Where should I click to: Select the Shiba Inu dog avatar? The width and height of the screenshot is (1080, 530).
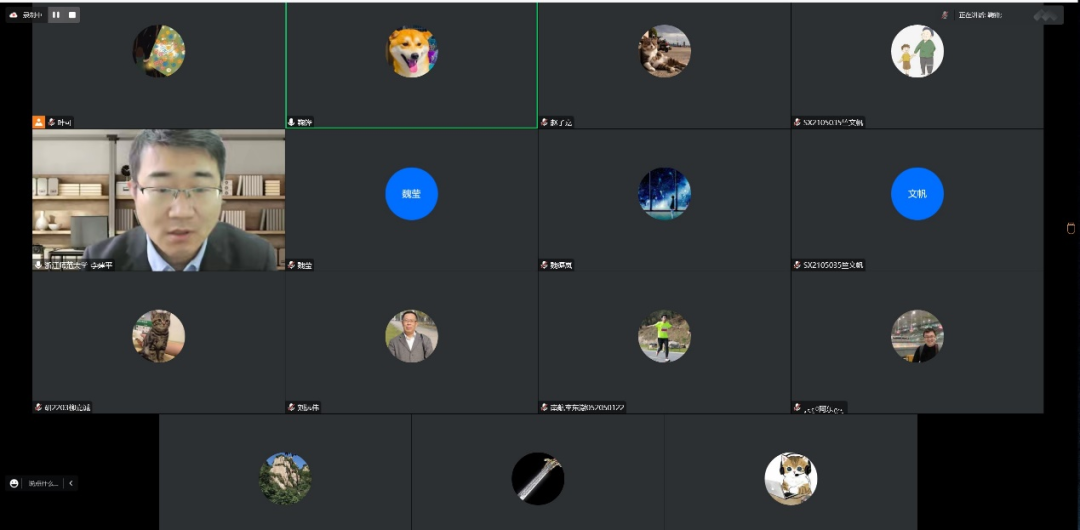(x=411, y=51)
